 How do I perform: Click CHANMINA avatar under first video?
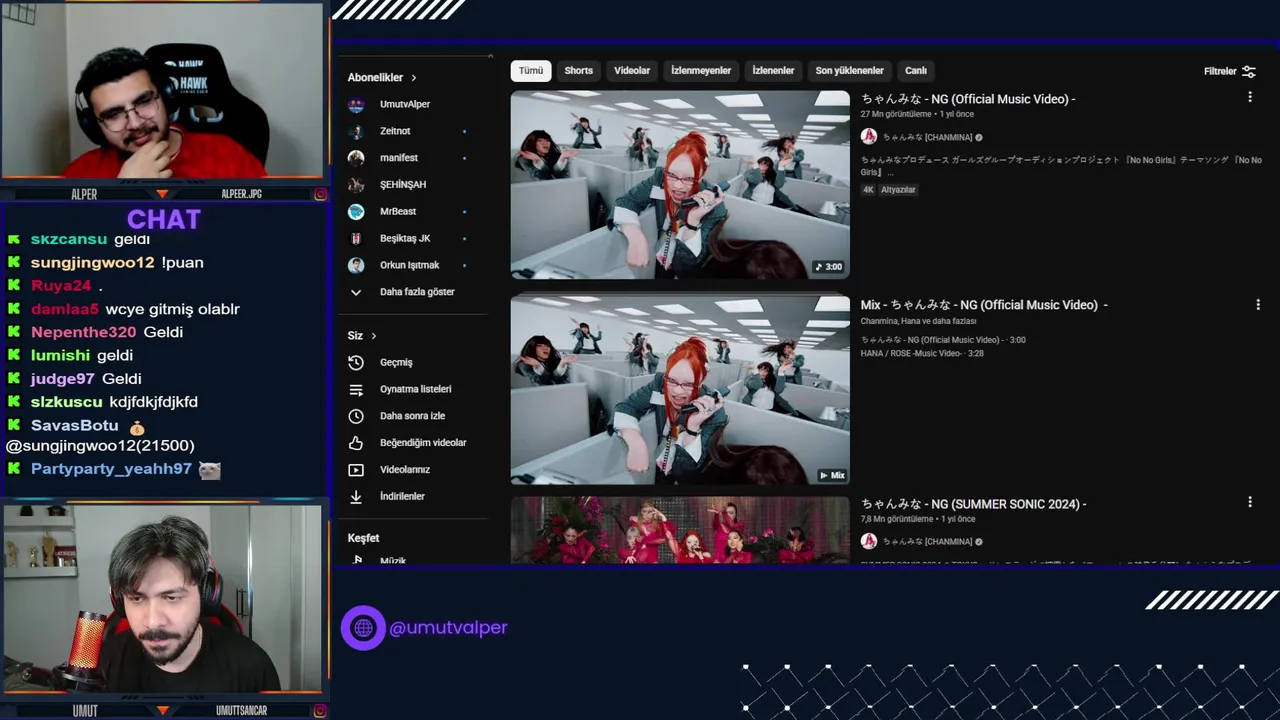pyautogui.click(x=869, y=137)
